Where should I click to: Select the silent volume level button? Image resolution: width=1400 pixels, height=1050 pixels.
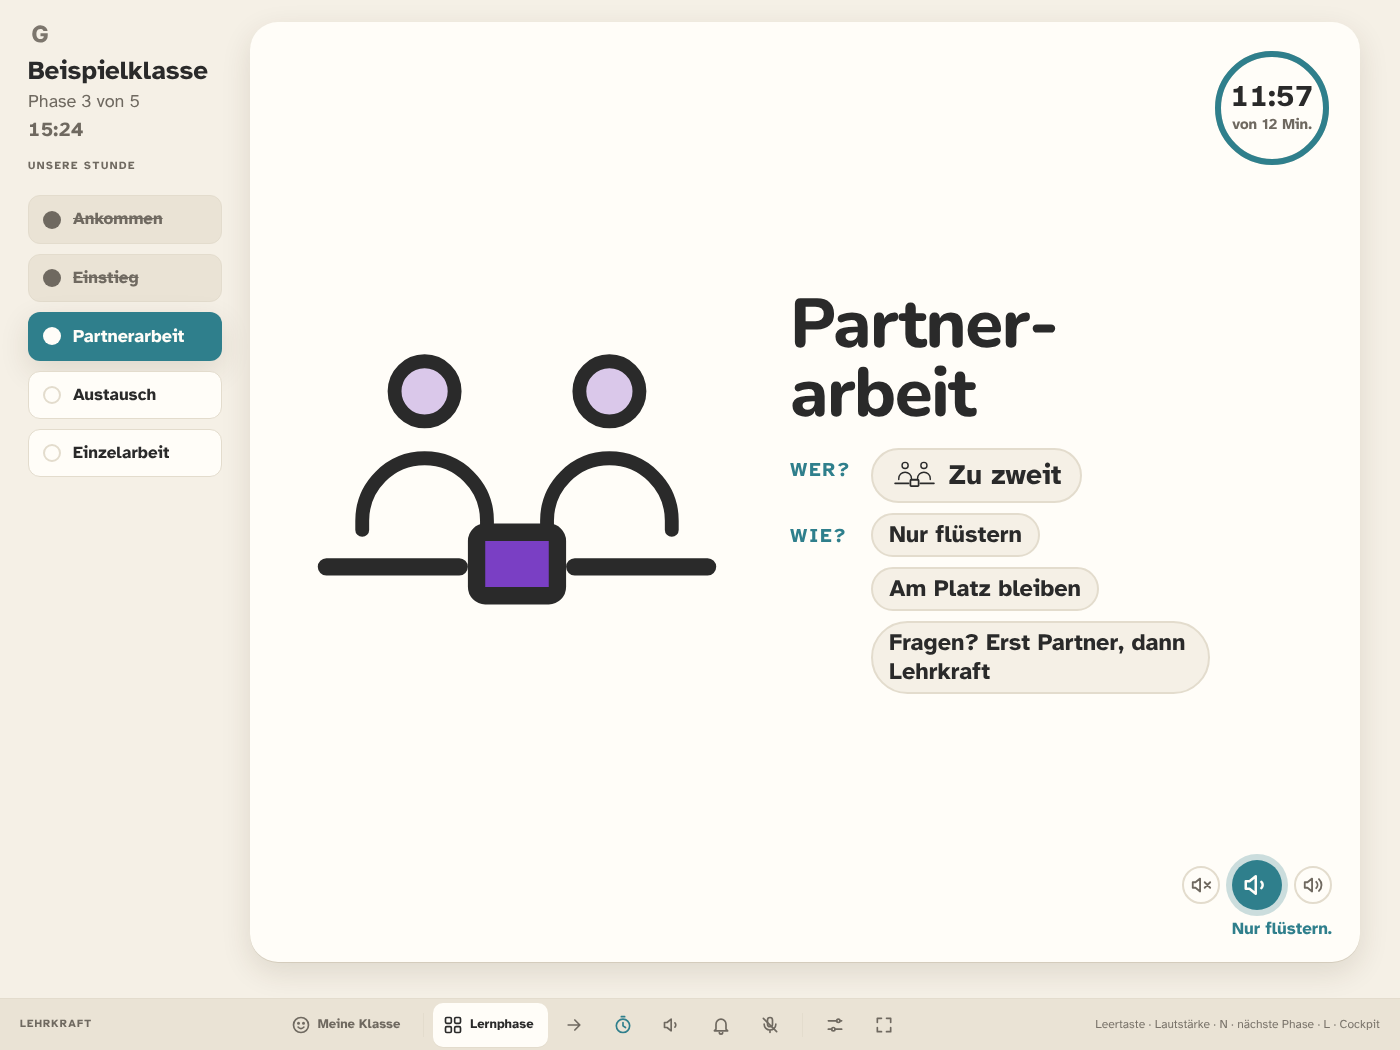[x=1201, y=885]
